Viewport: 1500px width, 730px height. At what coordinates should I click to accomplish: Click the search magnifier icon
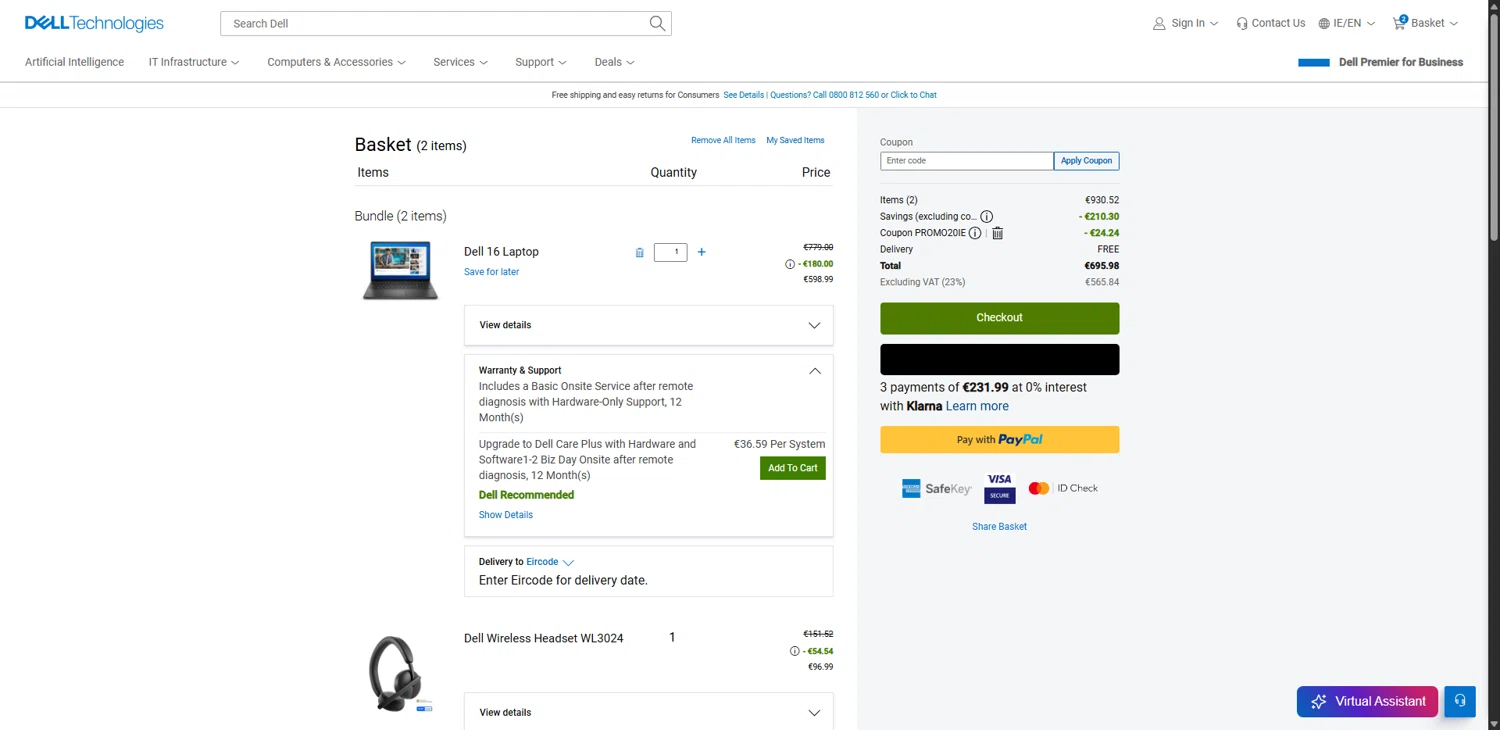click(x=657, y=23)
